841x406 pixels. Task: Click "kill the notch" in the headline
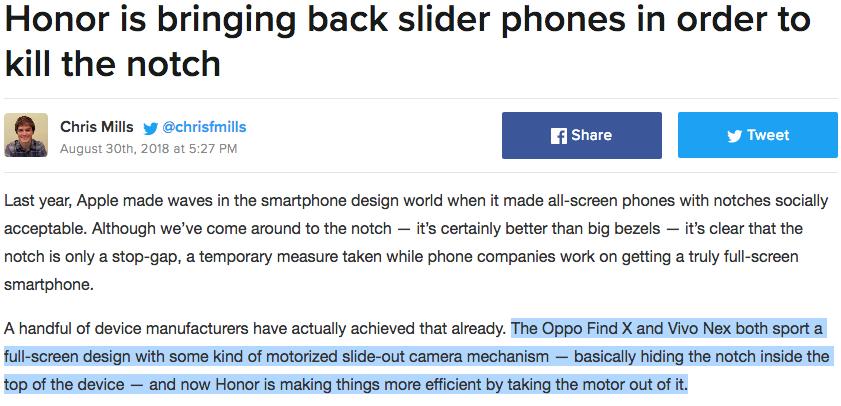(x=111, y=64)
